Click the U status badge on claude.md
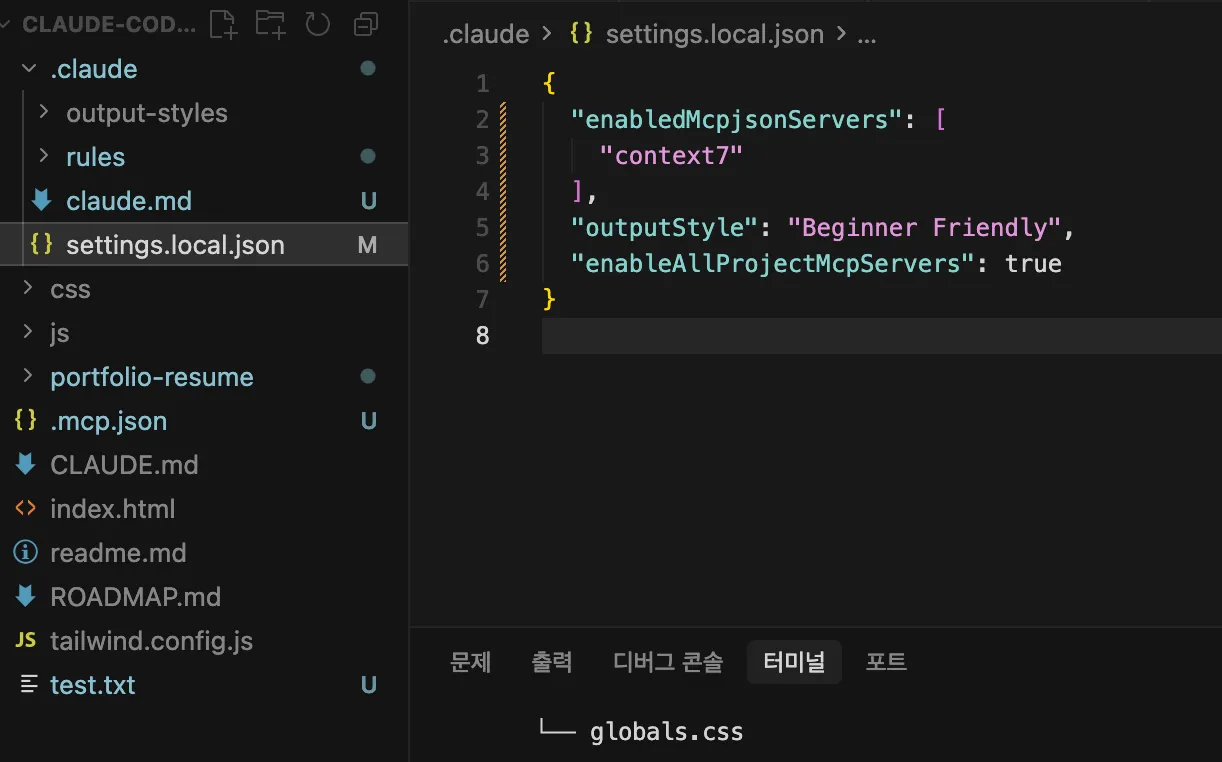1222x762 pixels. [x=368, y=201]
